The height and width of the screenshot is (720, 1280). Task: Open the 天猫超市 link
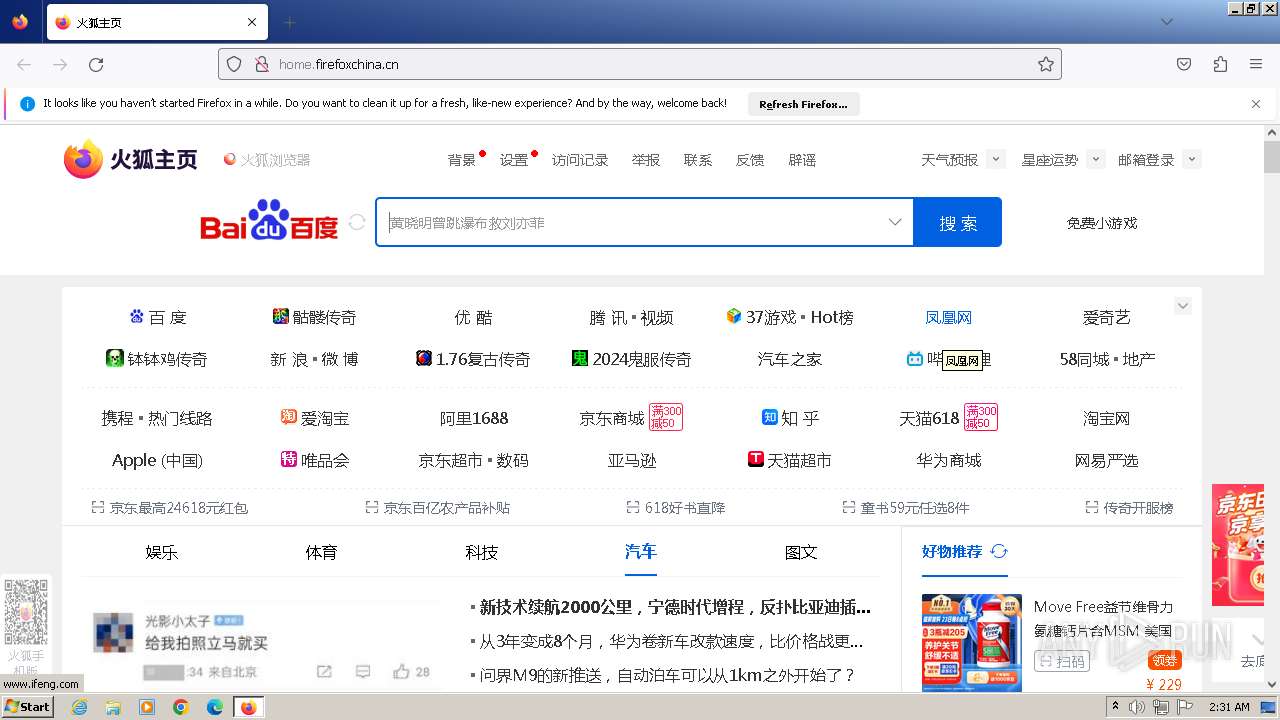(x=789, y=460)
